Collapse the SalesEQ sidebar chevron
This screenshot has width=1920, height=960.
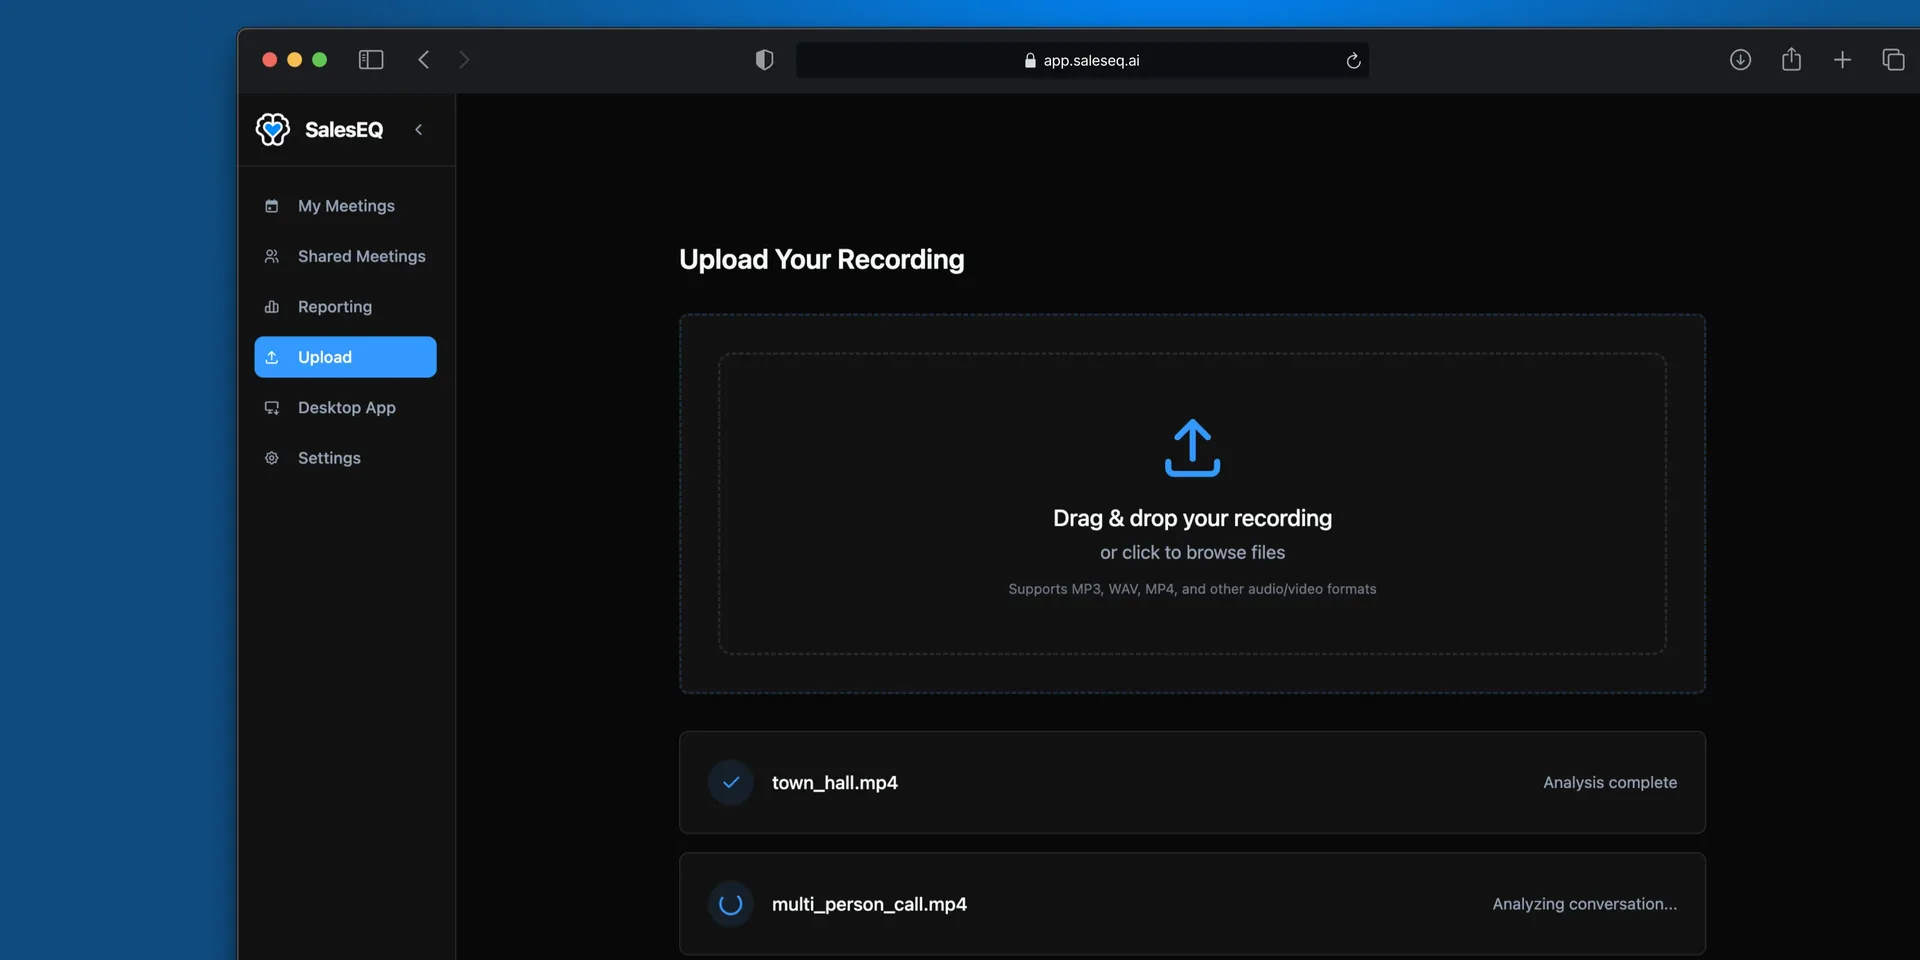(x=419, y=129)
